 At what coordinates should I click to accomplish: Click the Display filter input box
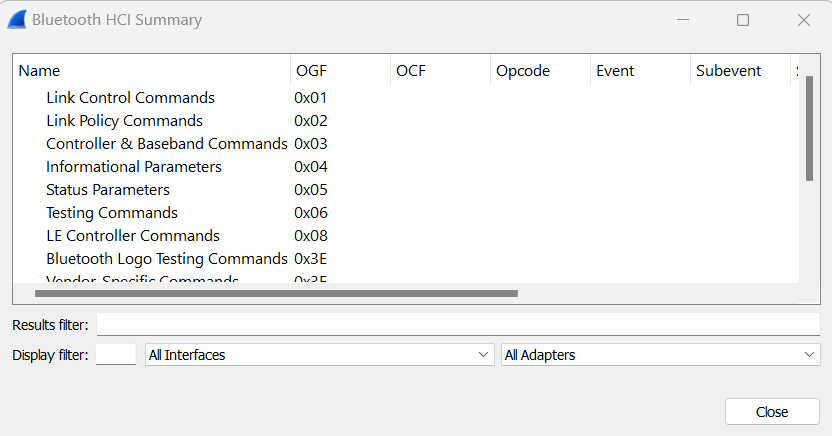[116, 355]
